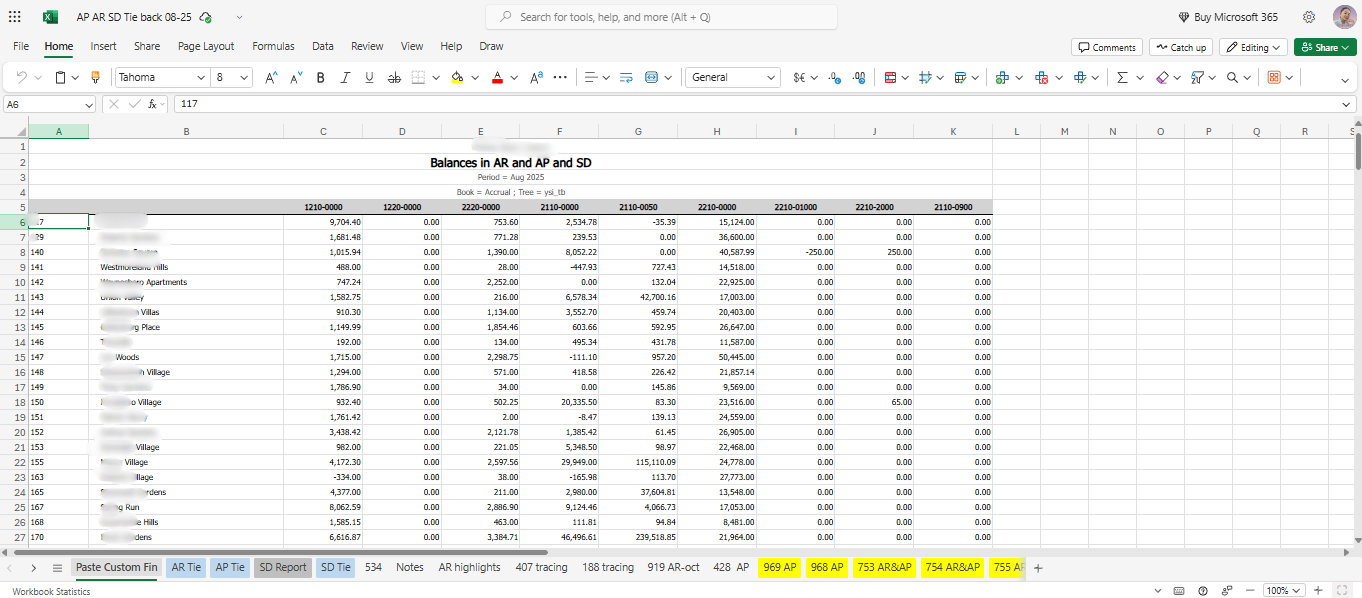This screenshot has height=598, width=1362.
Task: Open the Sort & Filter icon
Action: coord(1197,77)
